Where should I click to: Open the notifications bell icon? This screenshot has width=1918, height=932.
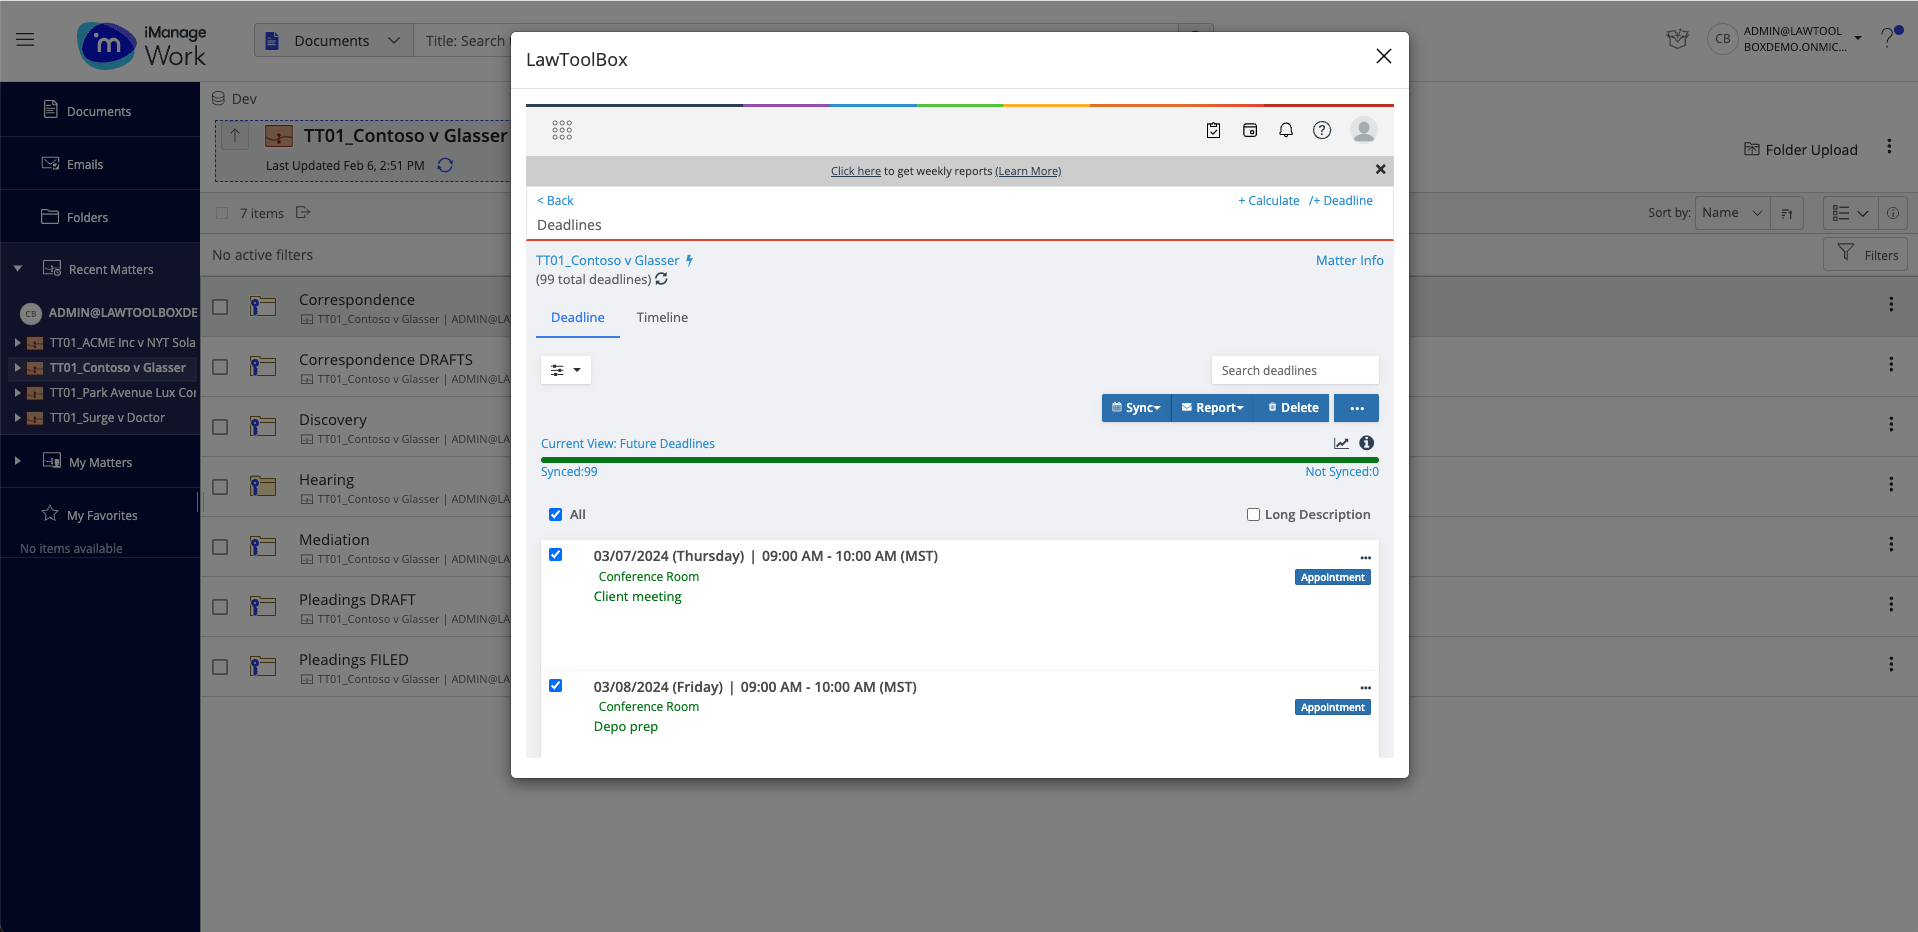[1286, 130]
